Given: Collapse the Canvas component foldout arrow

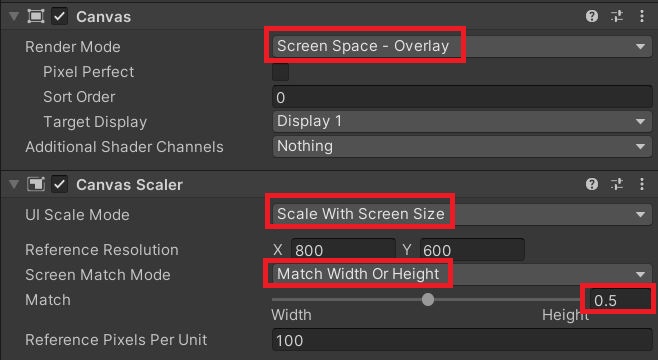Looking at the screenshot, I should [x=14, y=16].
